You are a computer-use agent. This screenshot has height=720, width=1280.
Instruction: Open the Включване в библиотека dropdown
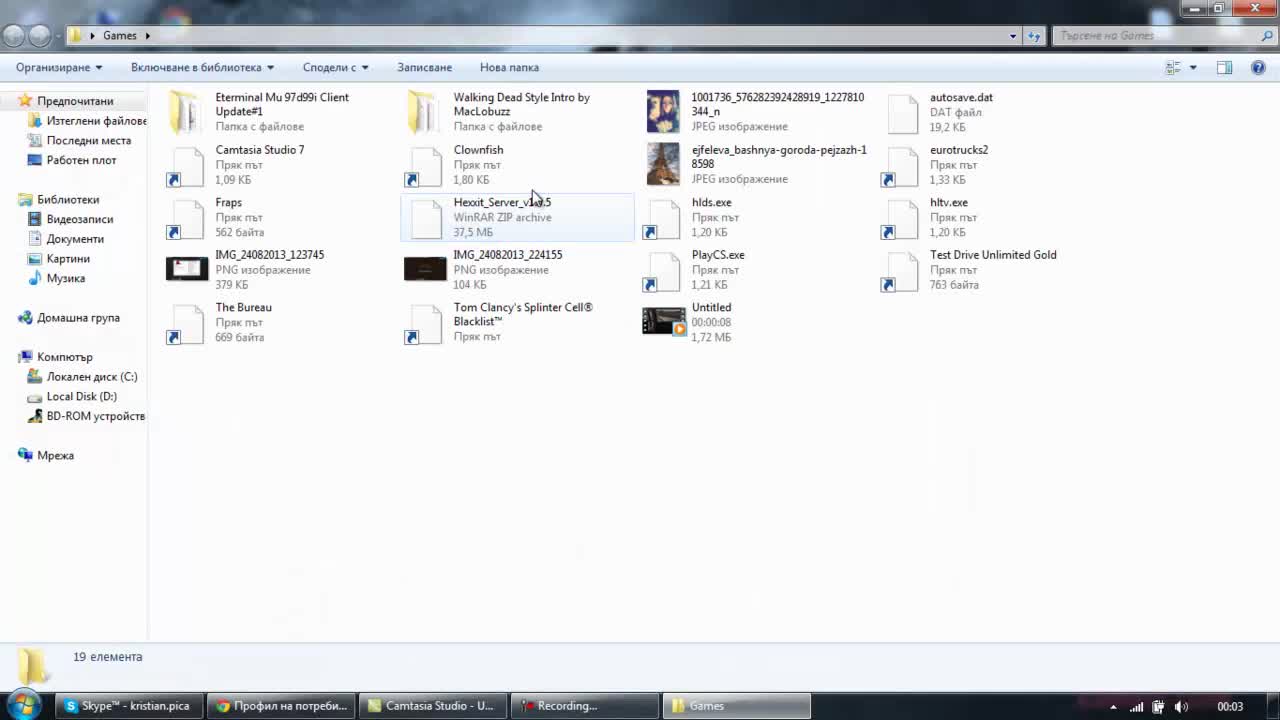pyautogui.click(x=203, y=67)
